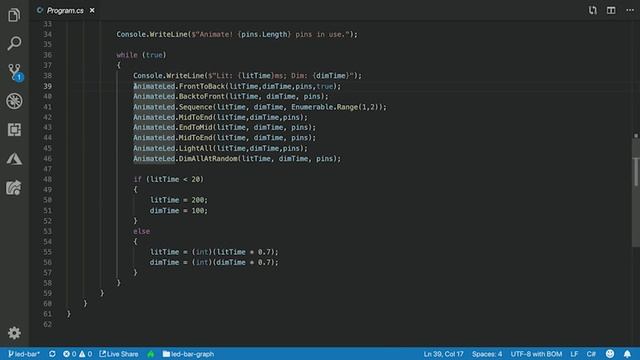This screenshot has width=640, height=360.
Task: Click the 'else' keyword on line 53
Action: click(x=141, y=231)
